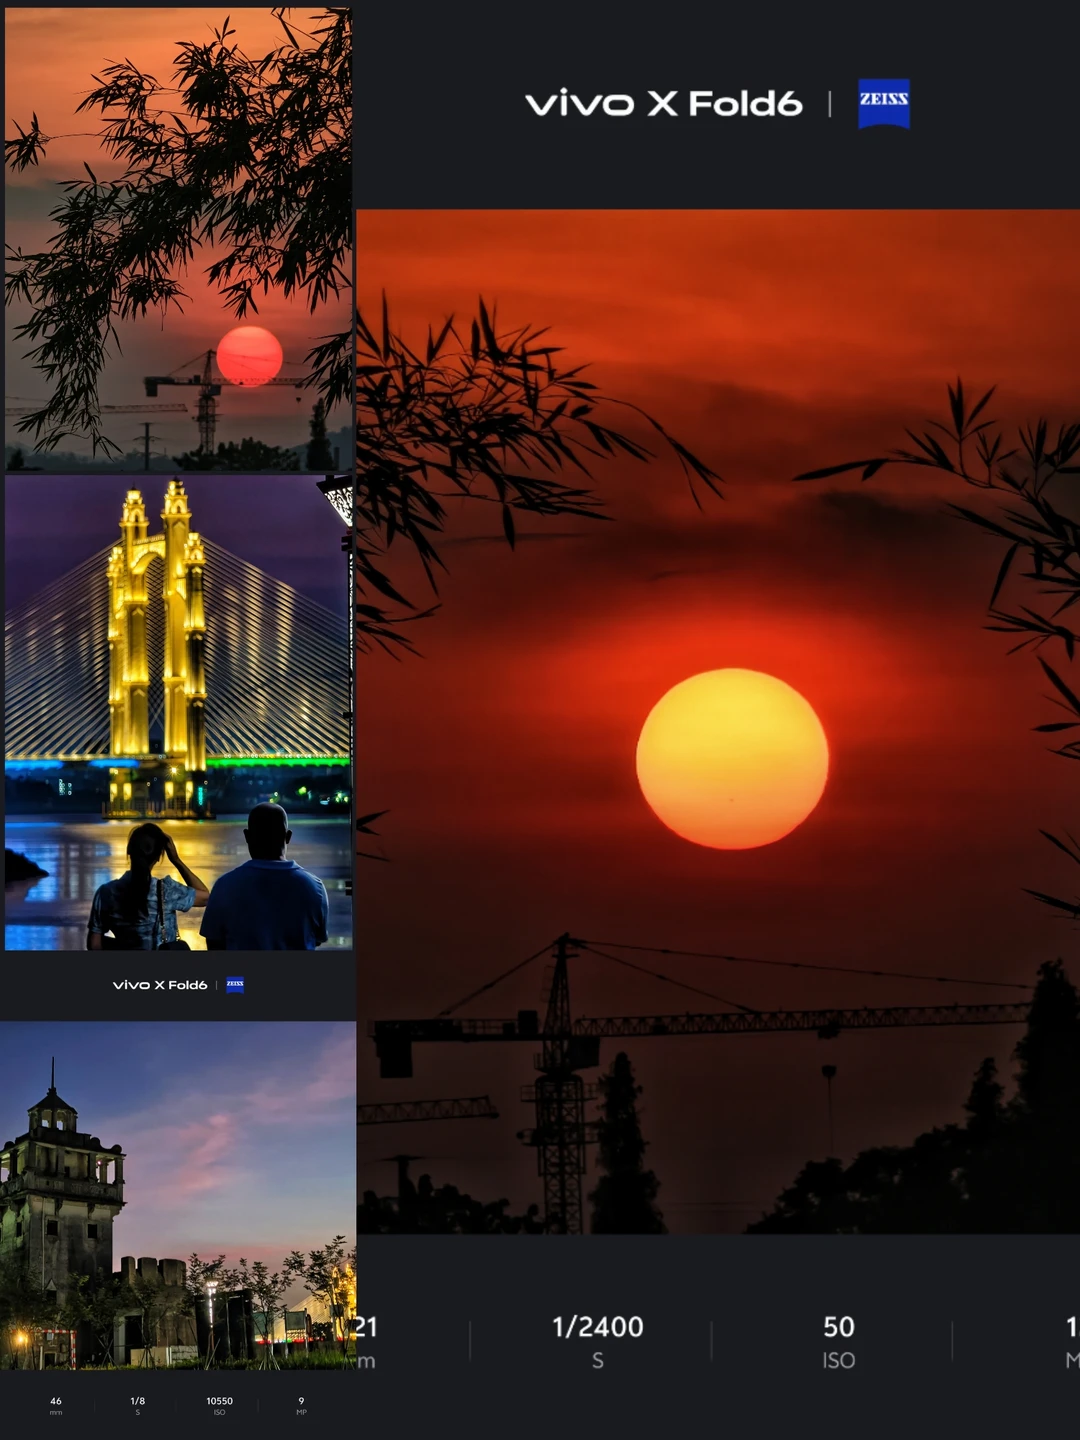Open the golden lit bridge photo thumbnail
Screen dimensions: 1080x1440
[179, 713]
